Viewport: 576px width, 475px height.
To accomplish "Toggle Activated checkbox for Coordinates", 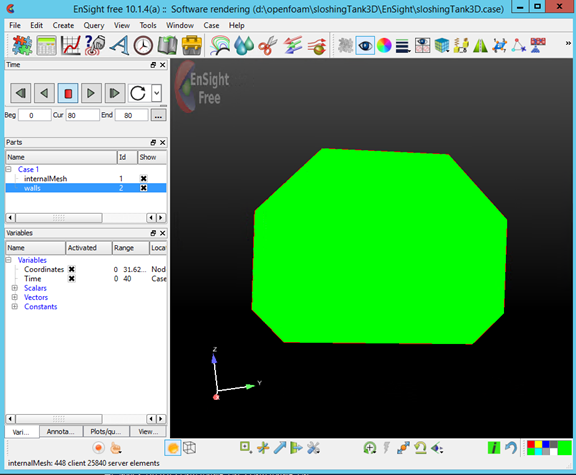I will click(72, 269).
